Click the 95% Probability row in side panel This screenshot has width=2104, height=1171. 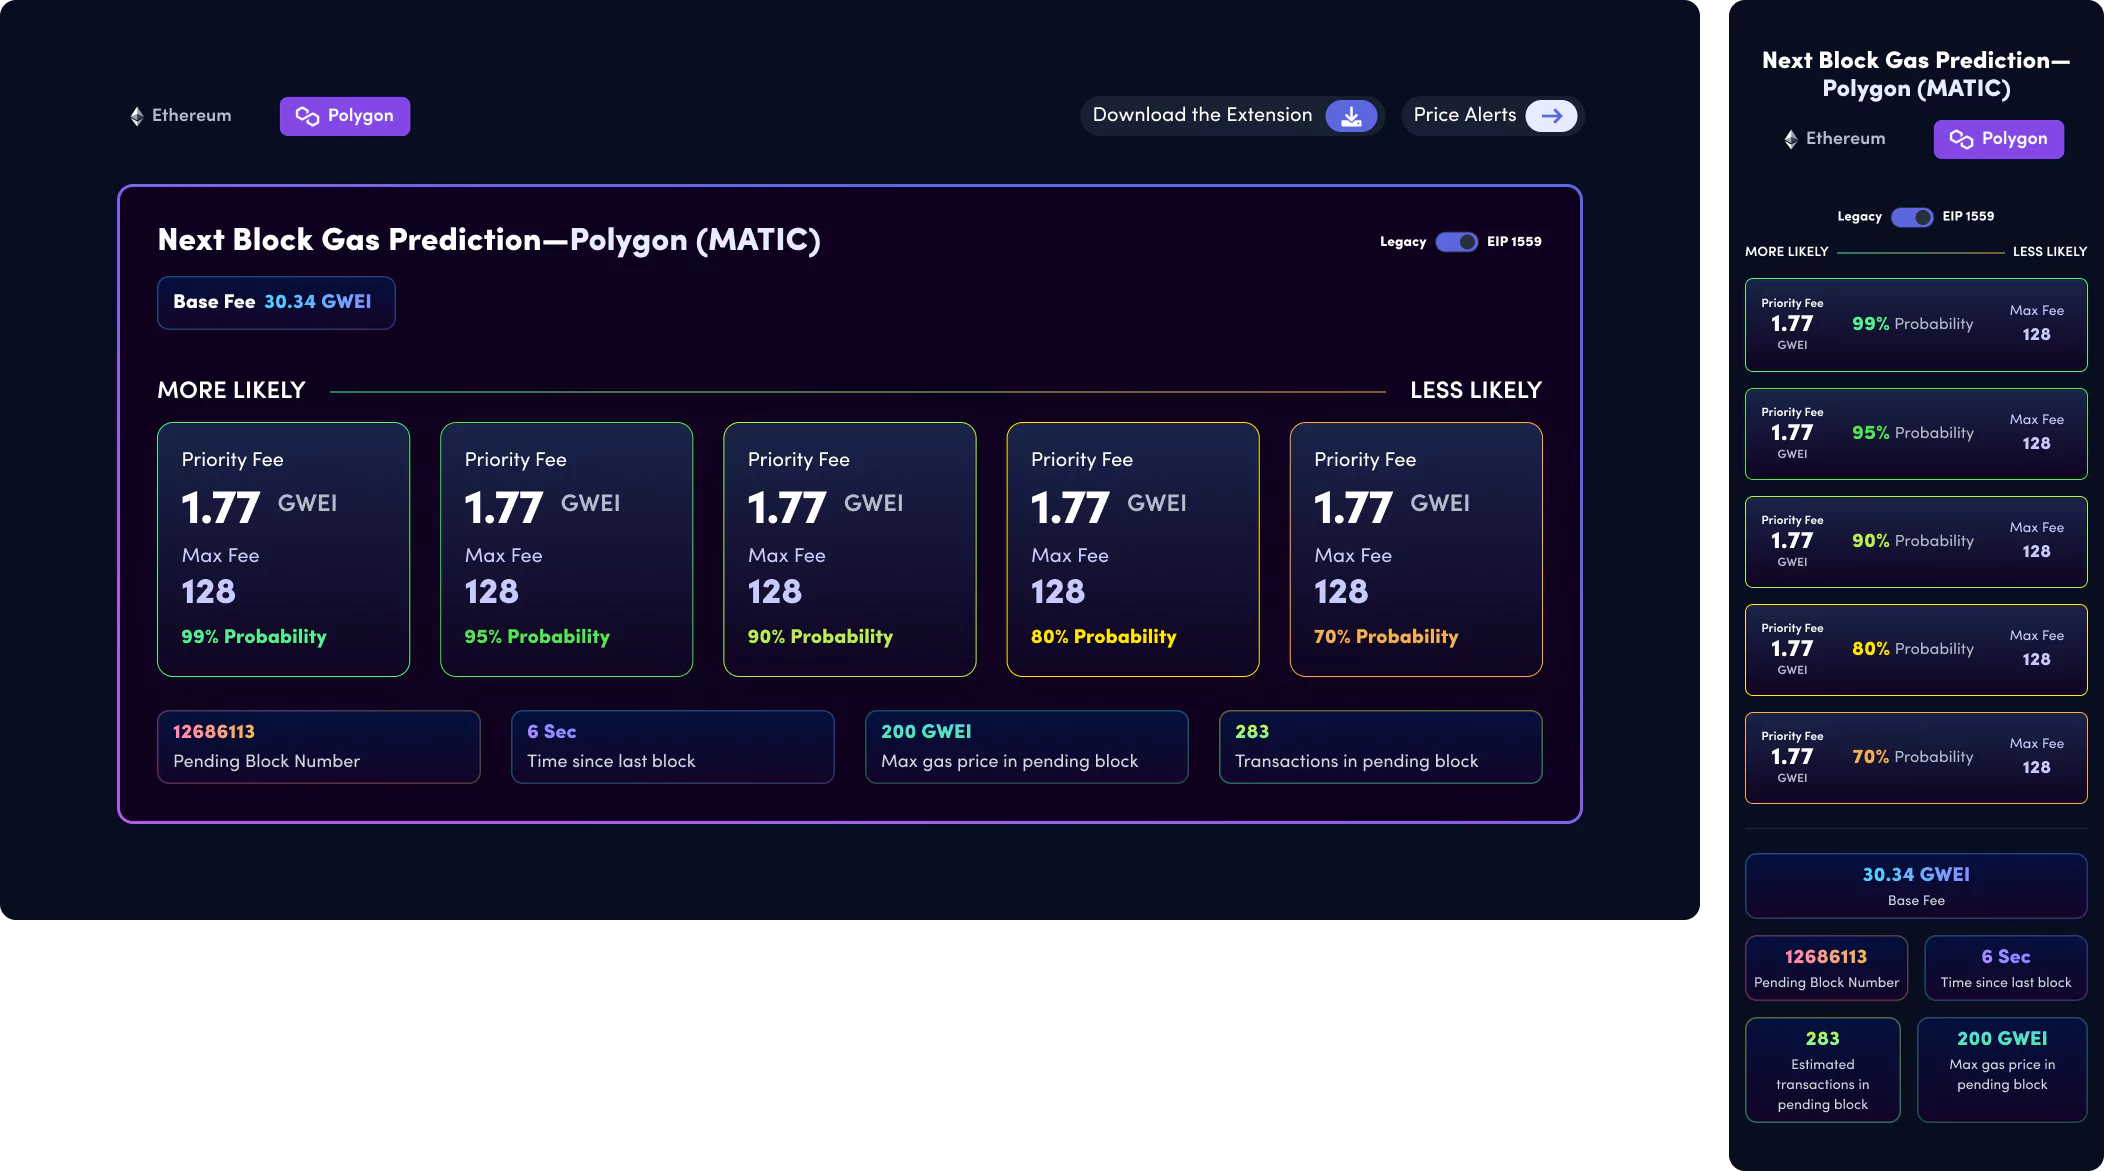tap(1916, 434)
